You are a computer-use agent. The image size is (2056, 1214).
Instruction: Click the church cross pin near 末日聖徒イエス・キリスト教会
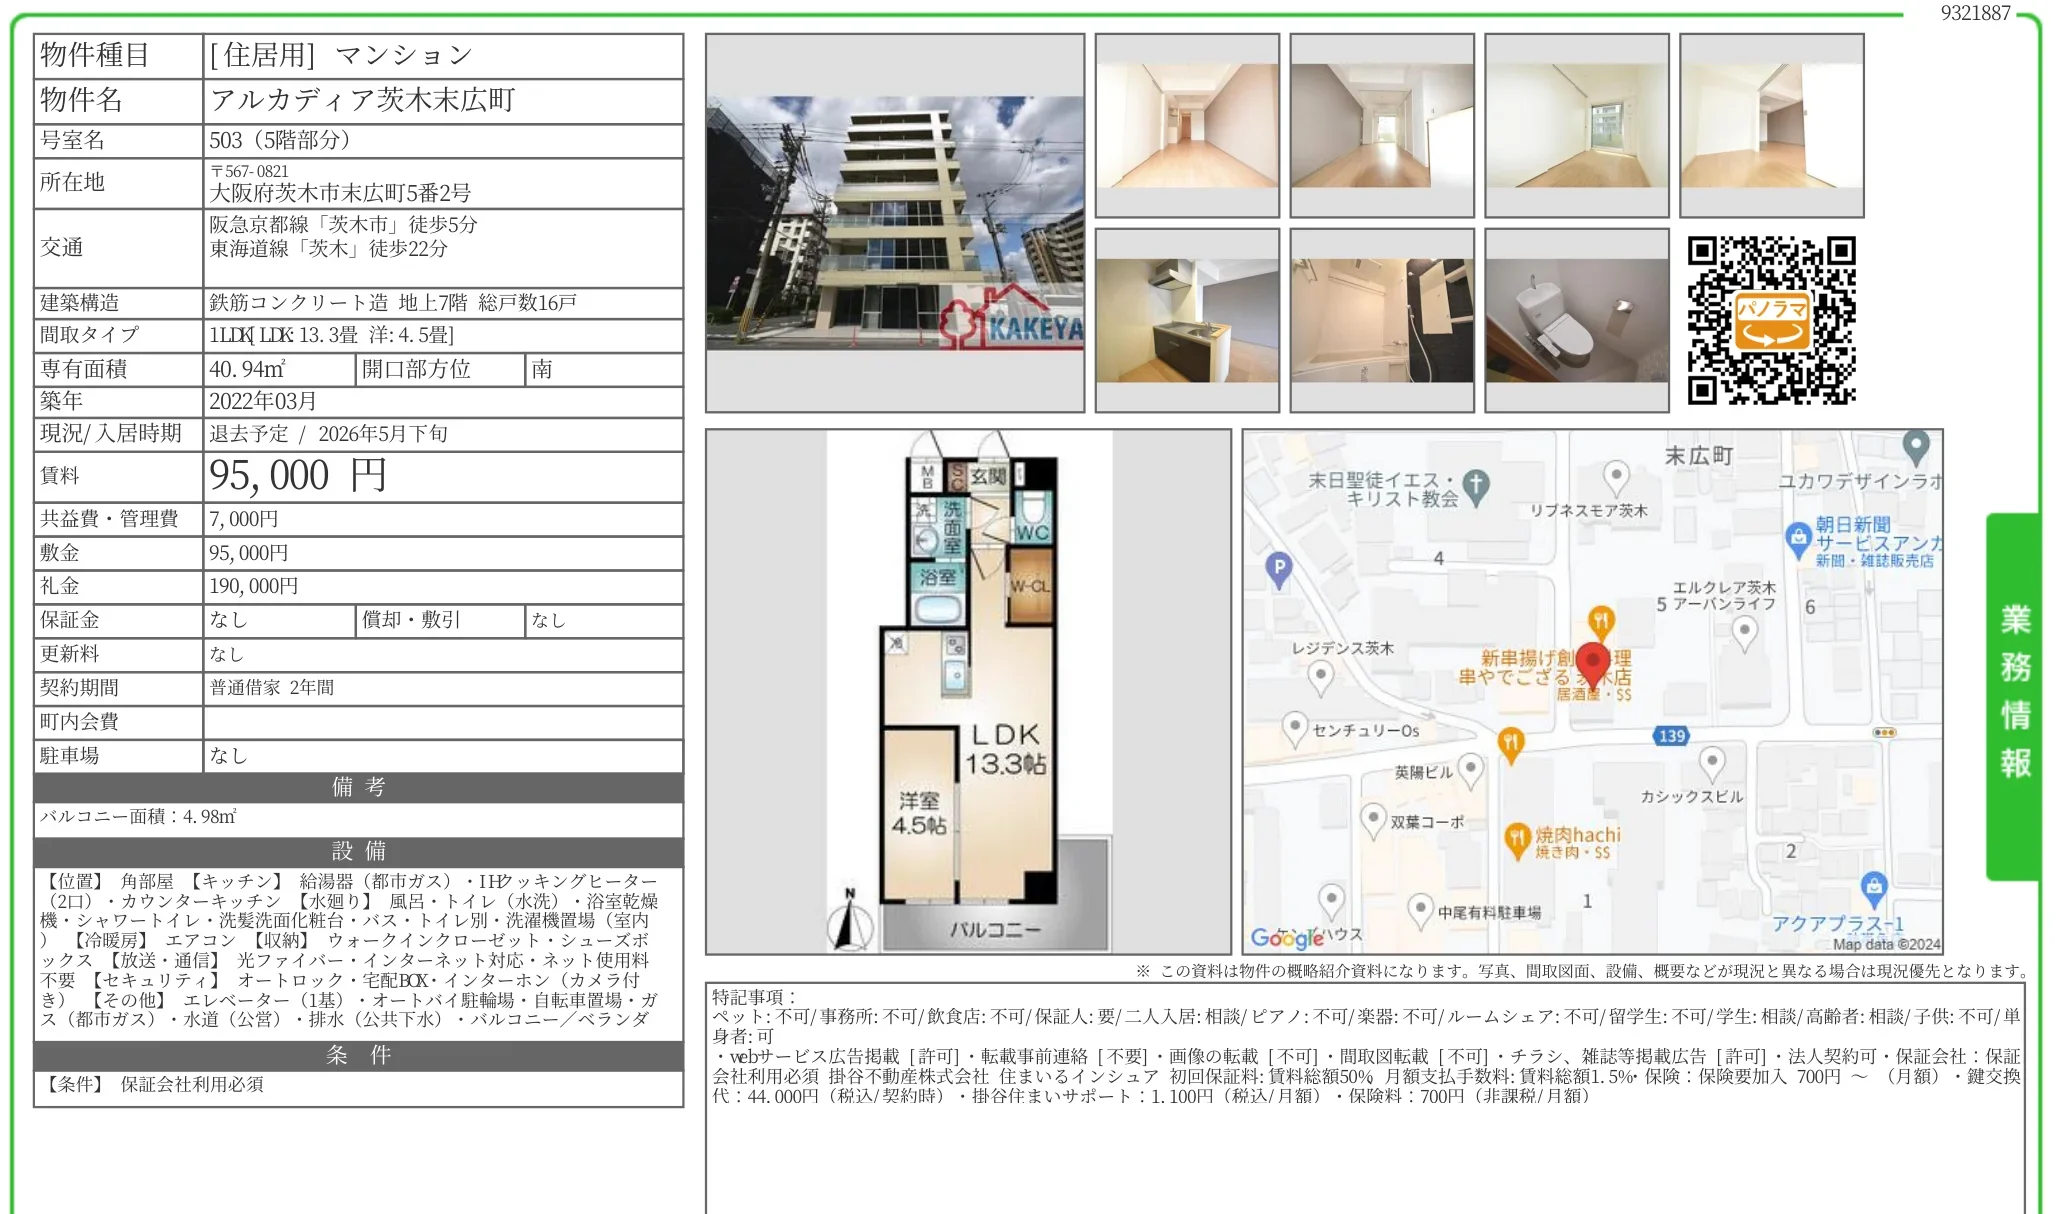(1475, 487)
